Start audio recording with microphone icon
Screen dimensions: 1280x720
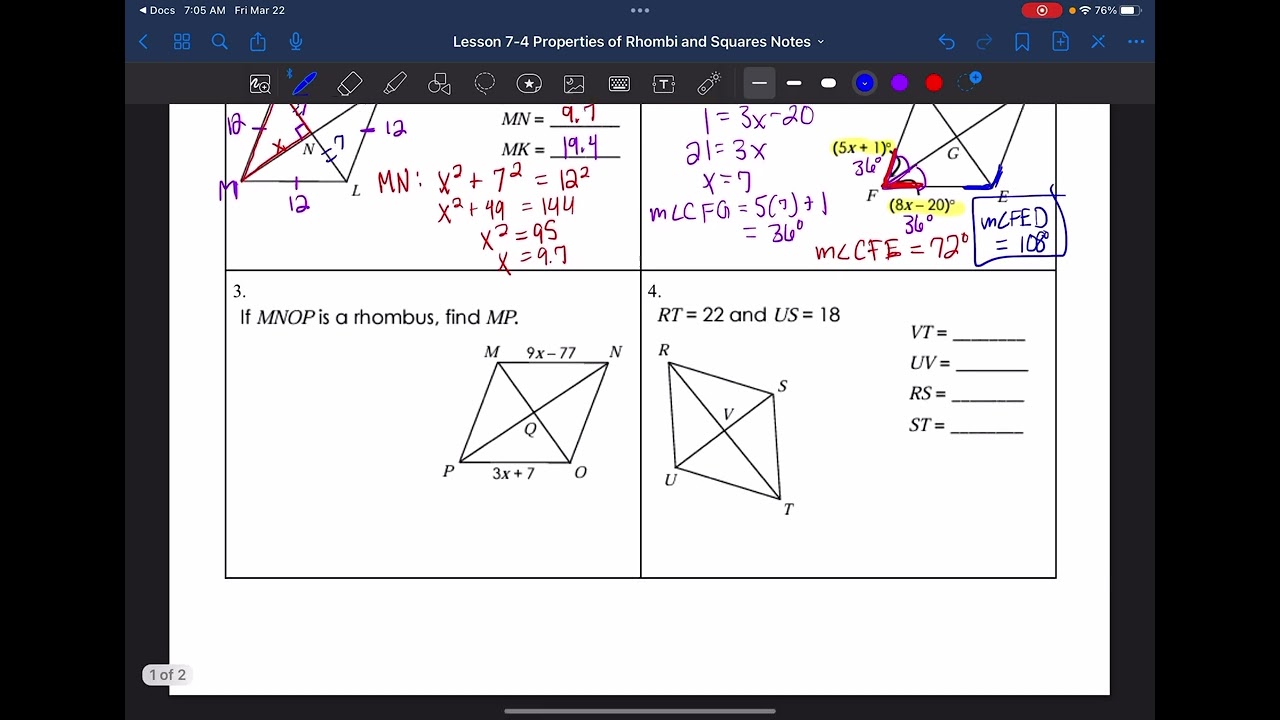(296, 42)
